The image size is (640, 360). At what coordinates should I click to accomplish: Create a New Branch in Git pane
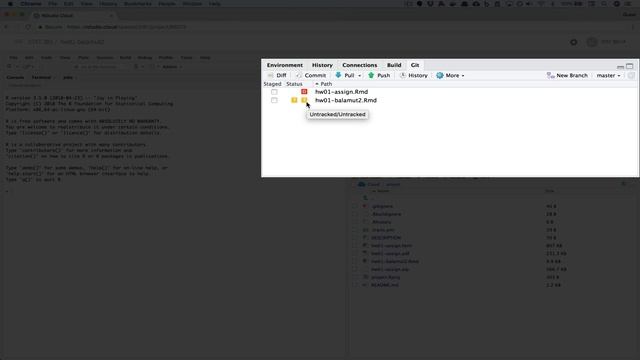point(567,76)
